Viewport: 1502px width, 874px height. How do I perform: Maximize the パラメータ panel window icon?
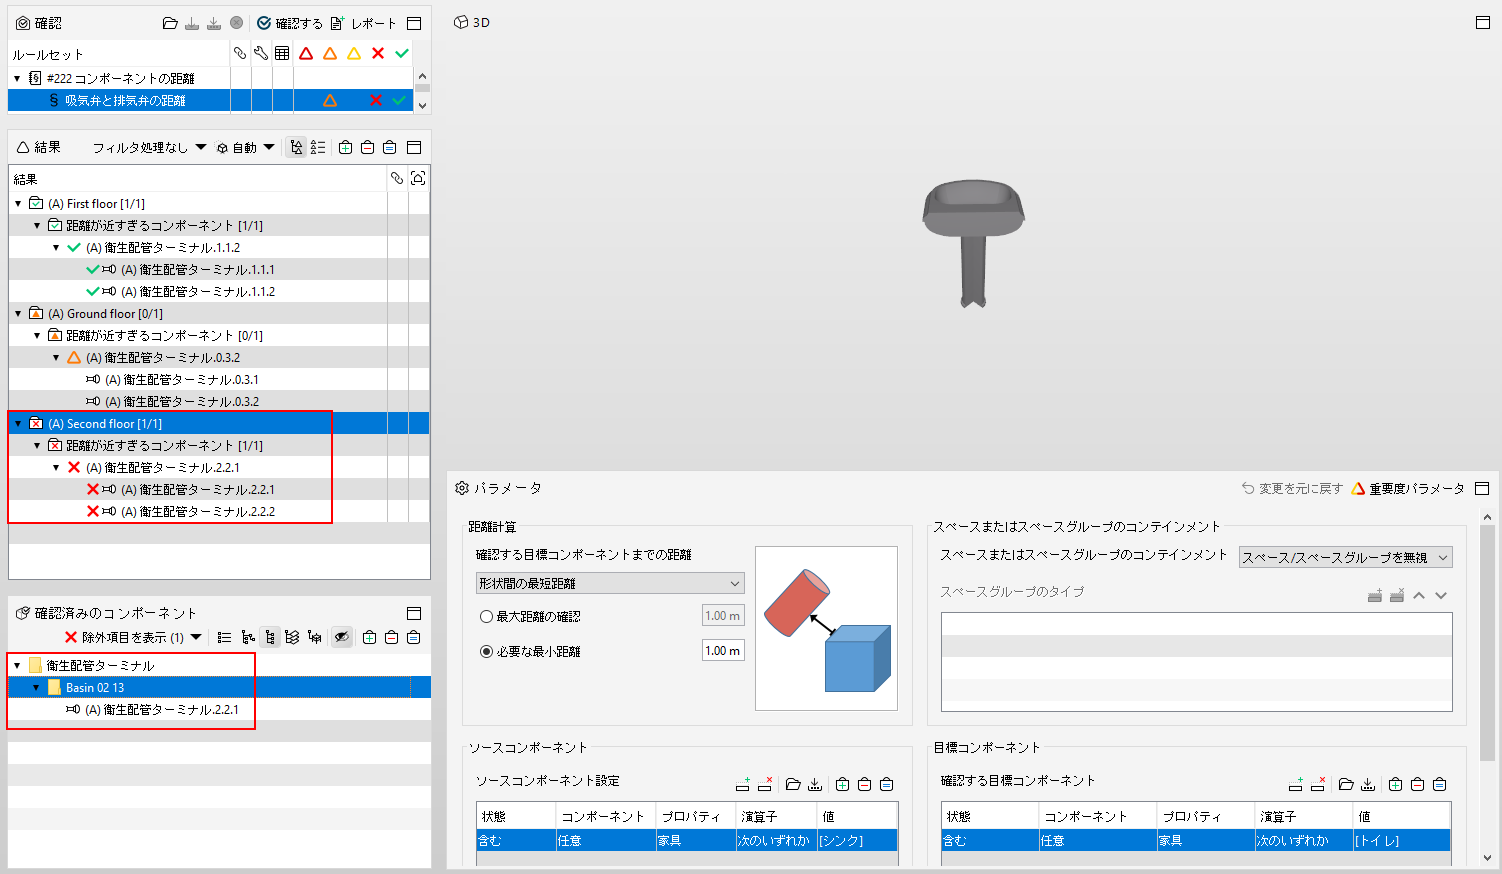tap(1482, 488)
